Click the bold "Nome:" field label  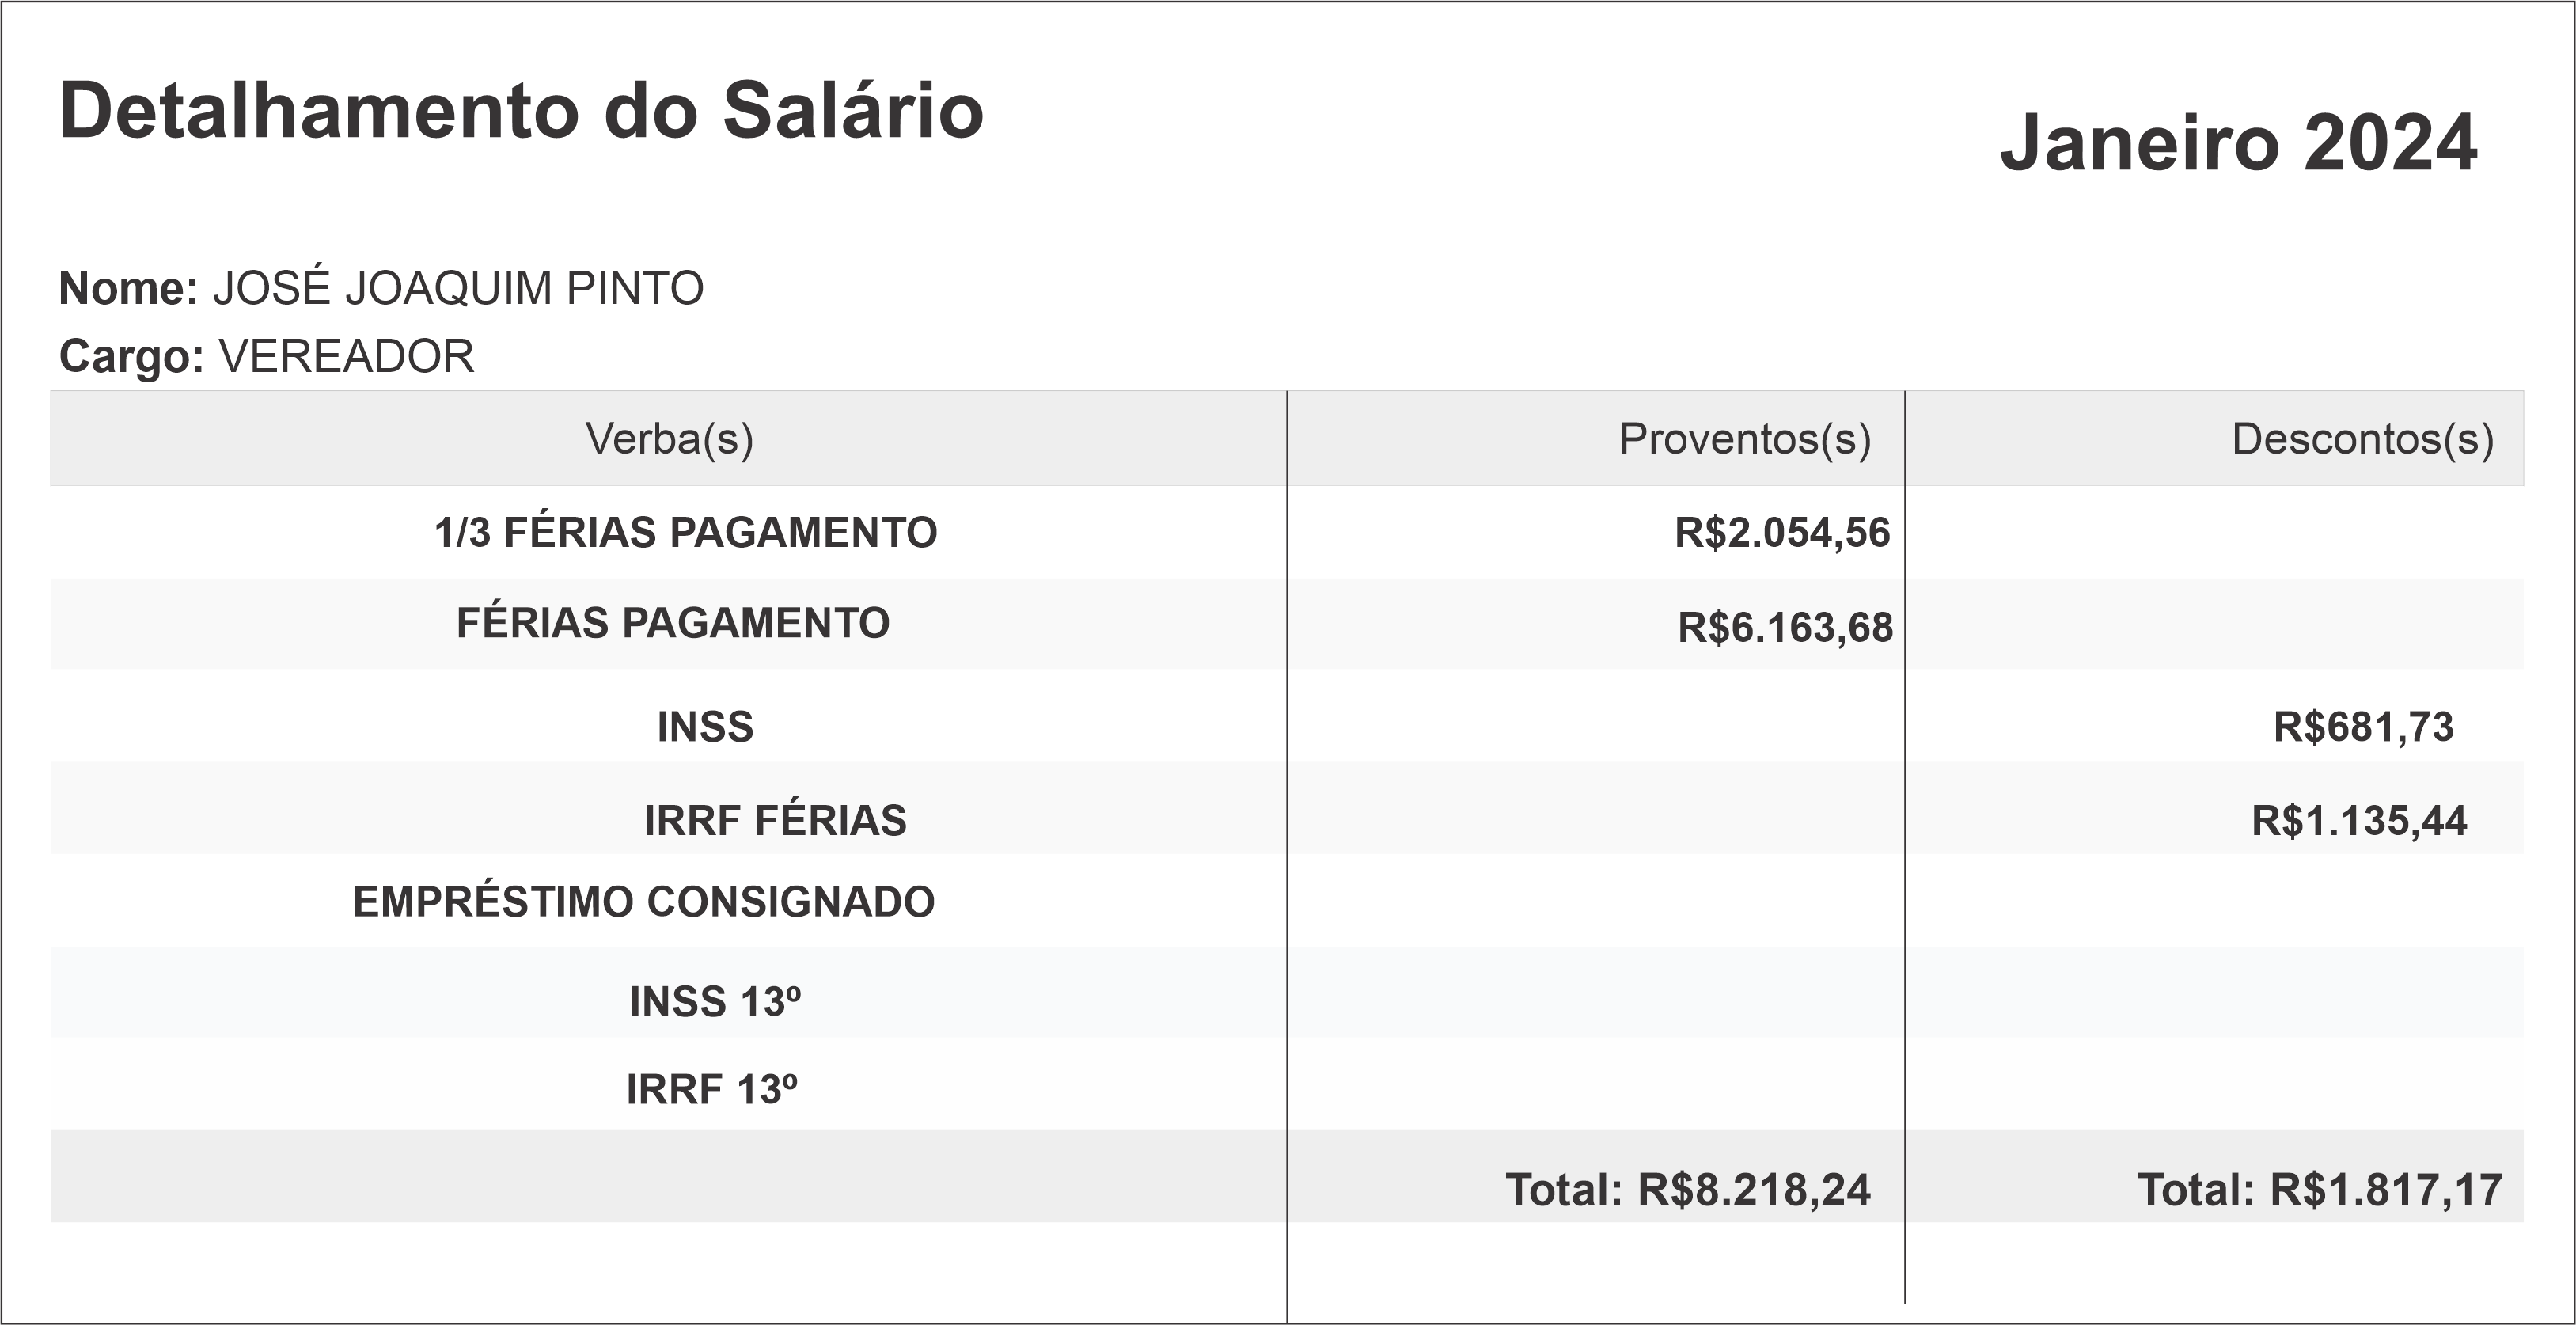pyautogui.click(x=129, y=288)
